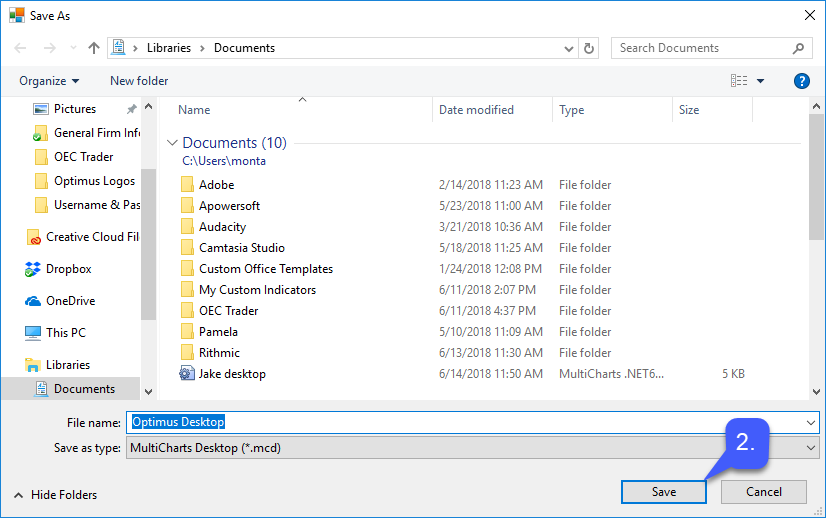Open the Save as type dropdown

coord(473,448)
